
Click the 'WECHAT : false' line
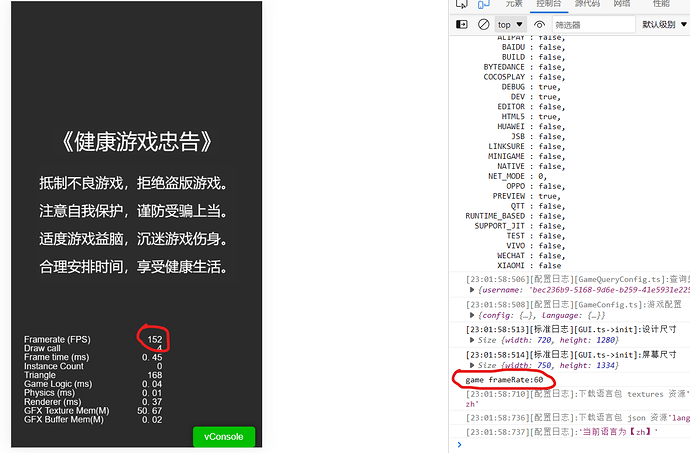pyautogui.click(x=531, y=255)
